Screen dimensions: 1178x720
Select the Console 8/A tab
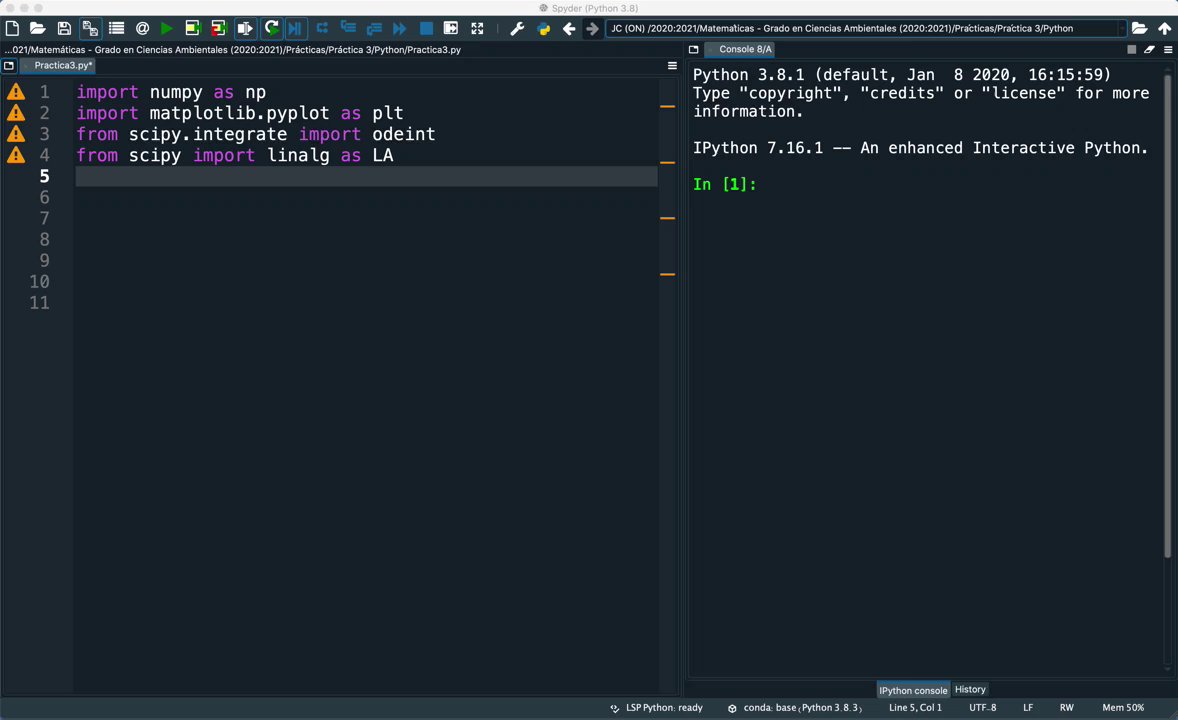click(740, 49)
